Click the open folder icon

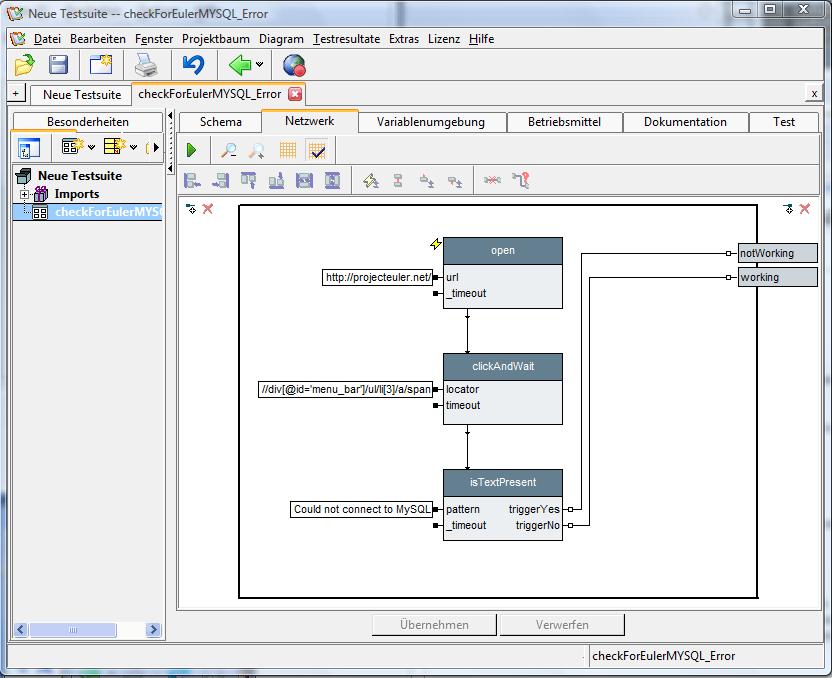[x=25, y=65]
